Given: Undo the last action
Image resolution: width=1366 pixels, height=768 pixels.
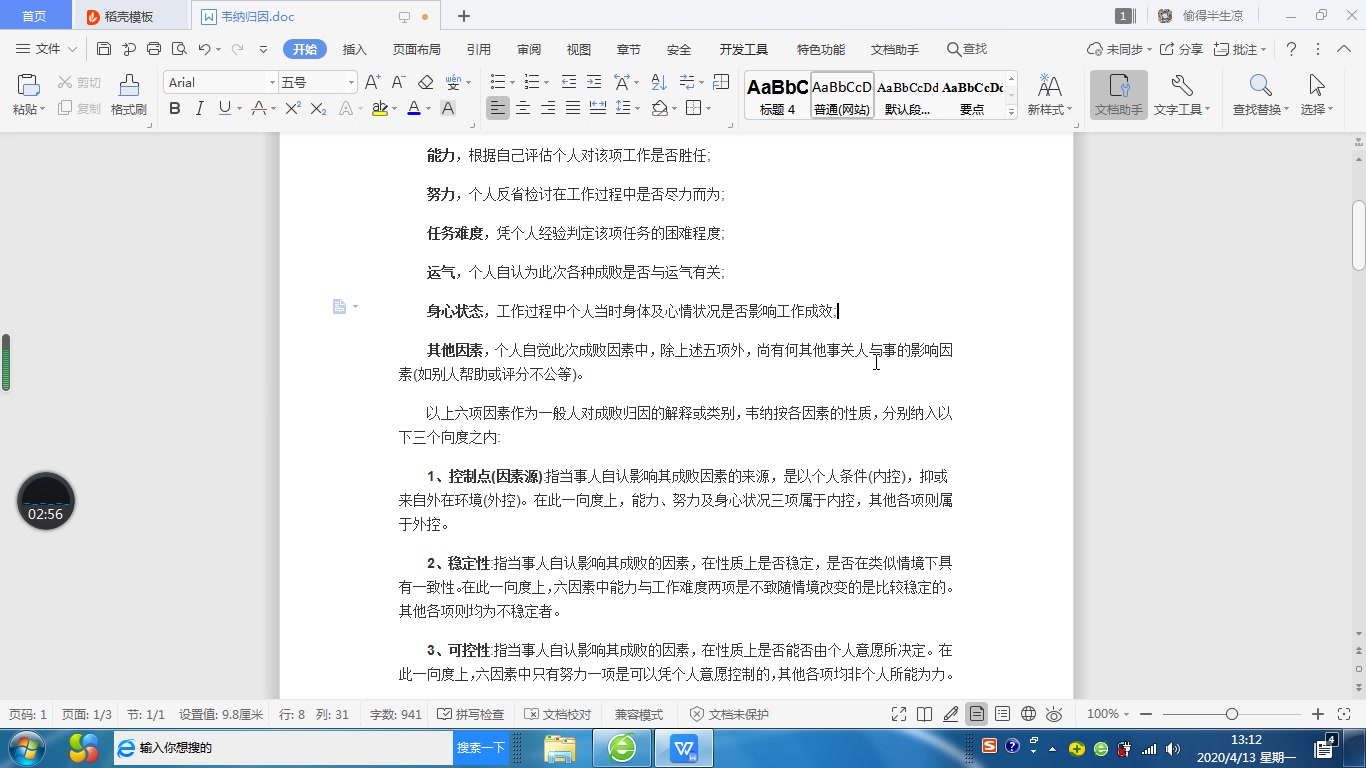Looking at the screenshot, I should (x=204, y=49).
